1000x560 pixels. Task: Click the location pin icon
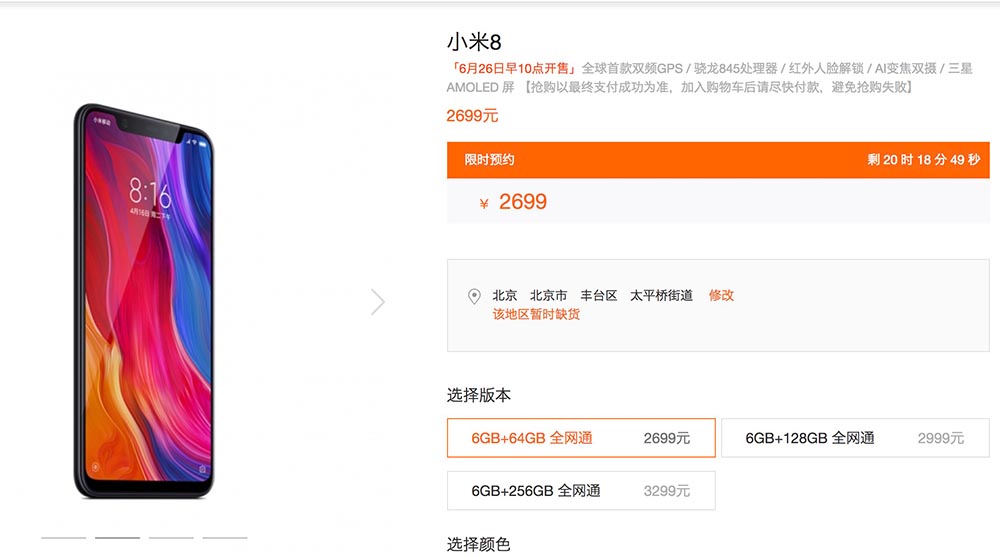[474, 296]
